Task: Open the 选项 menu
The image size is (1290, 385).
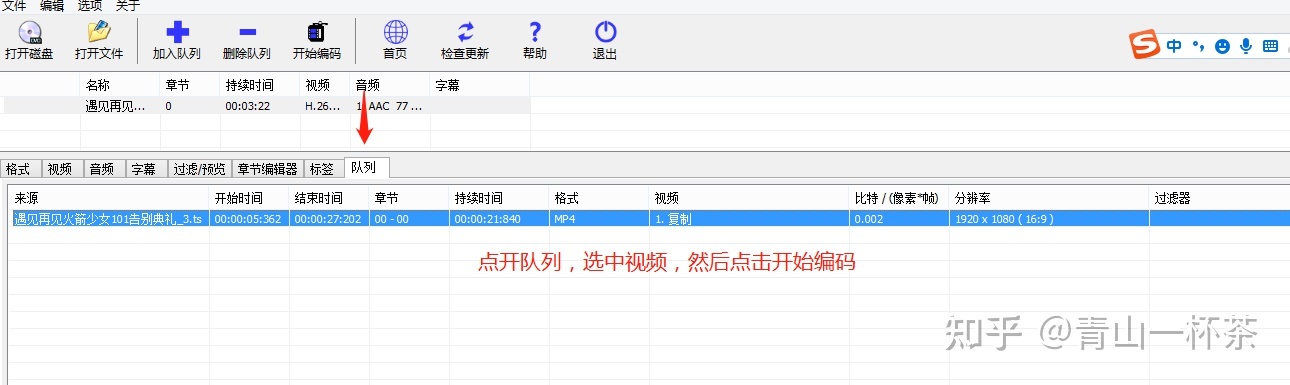Action: (x=91, y=6)
